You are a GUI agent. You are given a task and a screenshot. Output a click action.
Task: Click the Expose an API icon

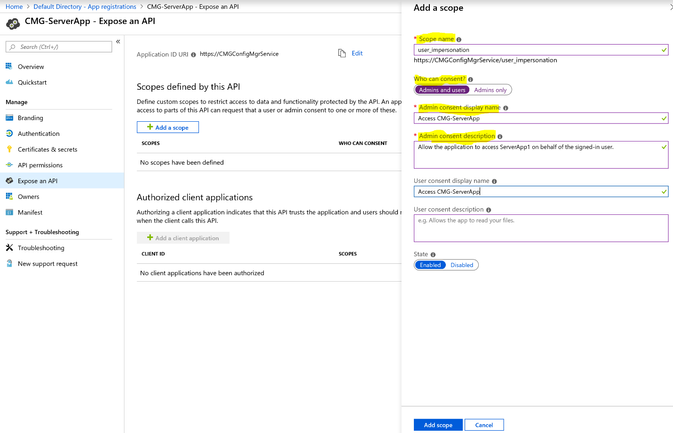pos(9,181)
